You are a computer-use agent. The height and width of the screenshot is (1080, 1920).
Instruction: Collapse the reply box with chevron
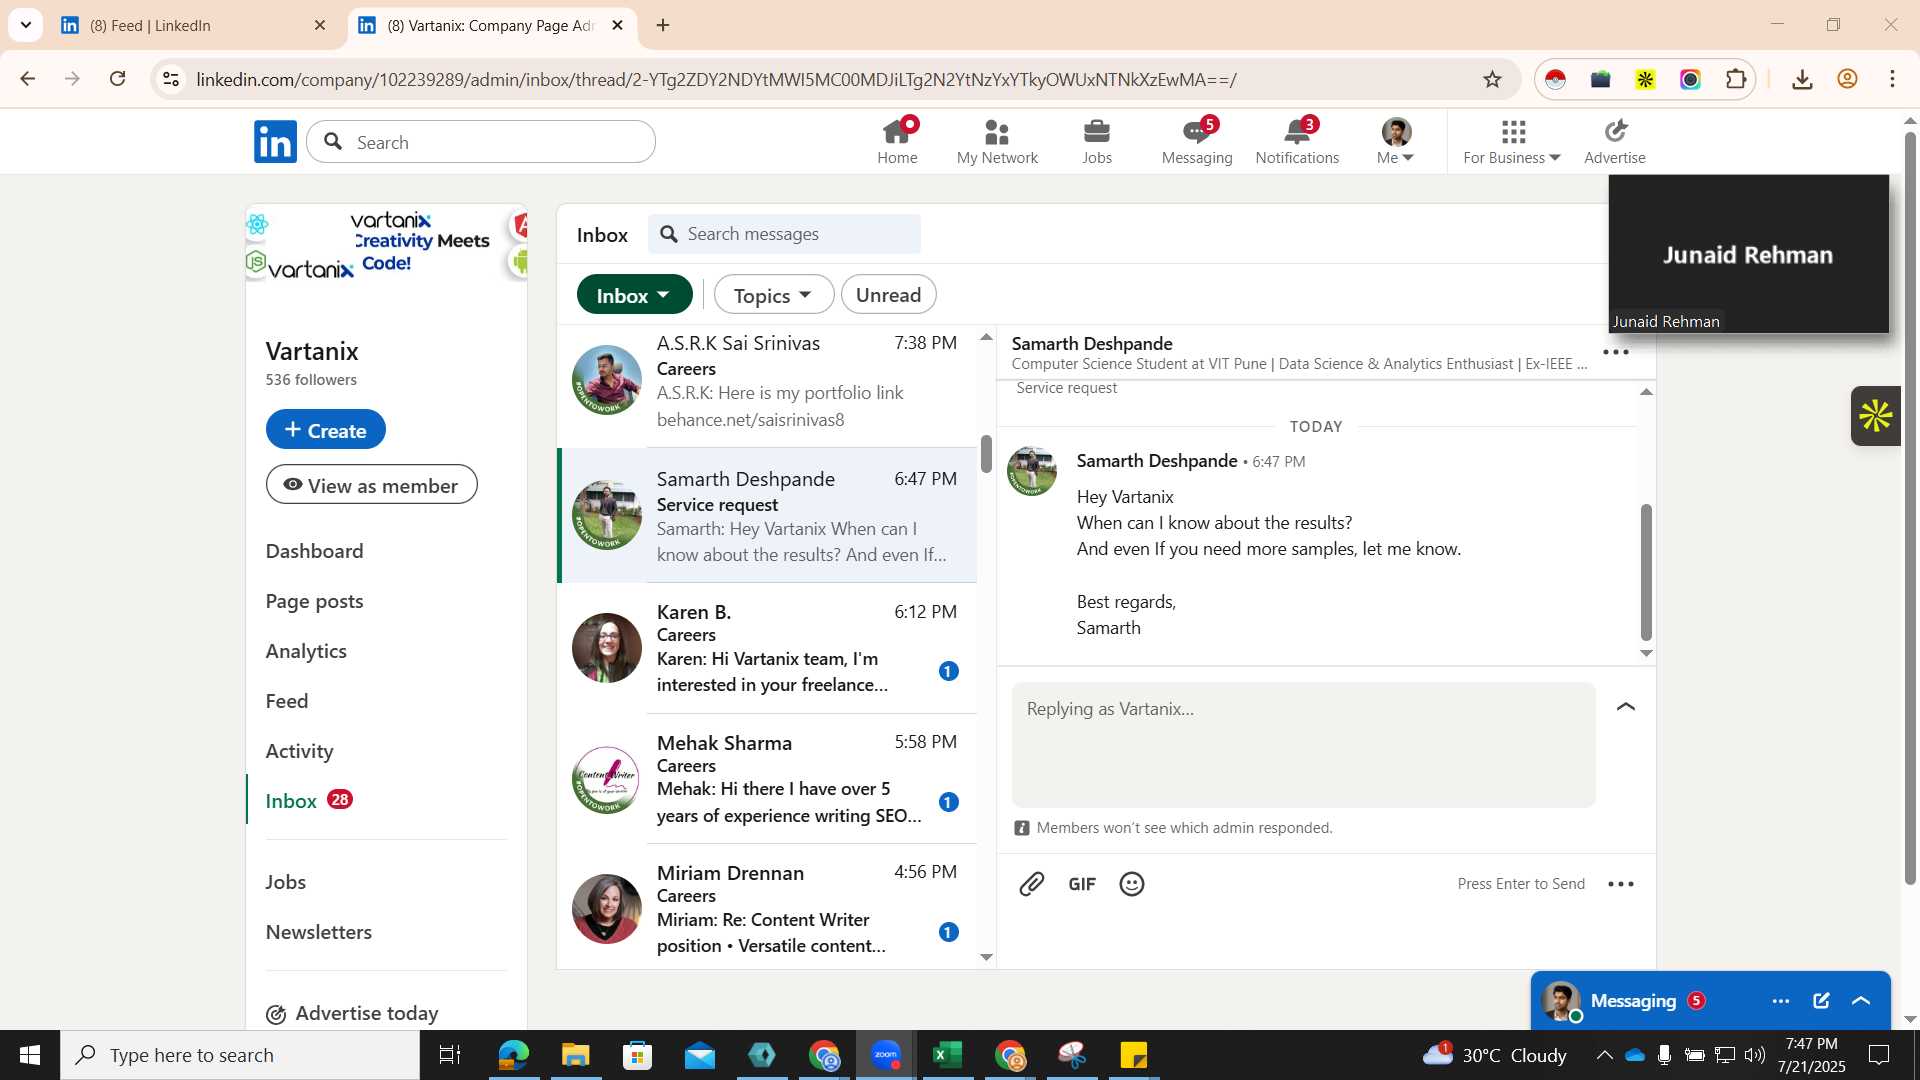click(x=1626, y=707)
